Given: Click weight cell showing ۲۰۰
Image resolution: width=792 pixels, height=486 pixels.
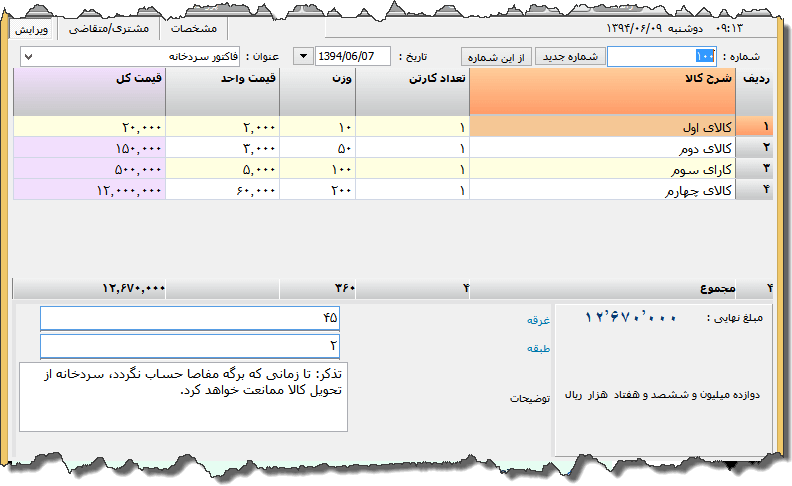Looking at the screenshot, I should click(317, 190).
